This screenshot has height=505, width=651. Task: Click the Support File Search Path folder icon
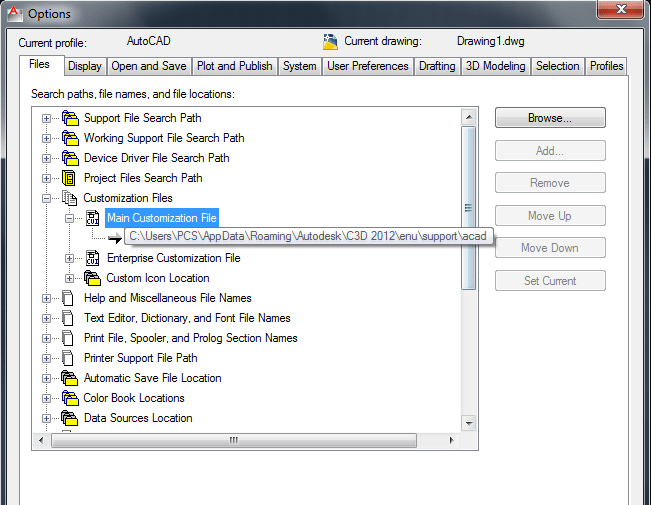click(69, 118)
